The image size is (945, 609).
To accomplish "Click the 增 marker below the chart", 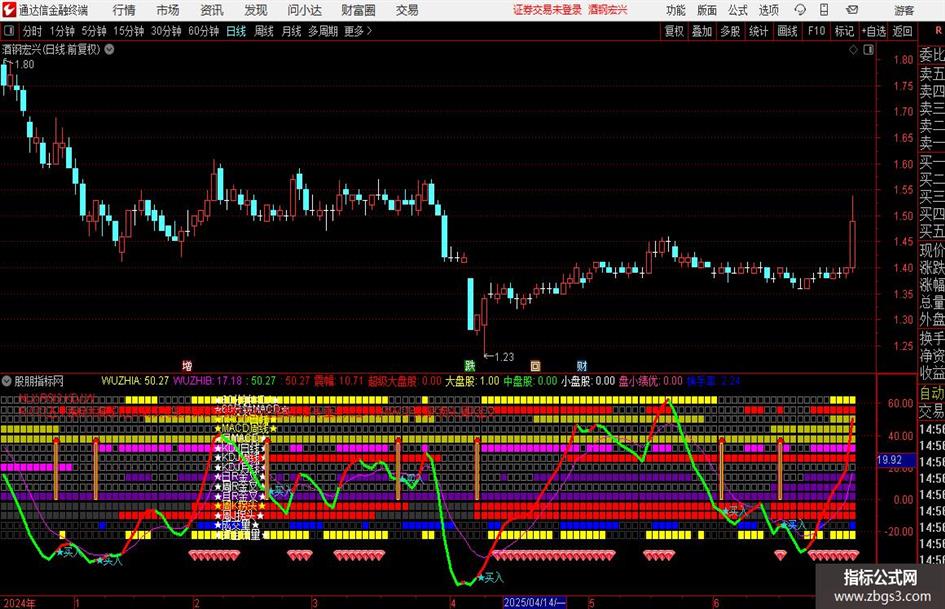I will click(187, 365).
